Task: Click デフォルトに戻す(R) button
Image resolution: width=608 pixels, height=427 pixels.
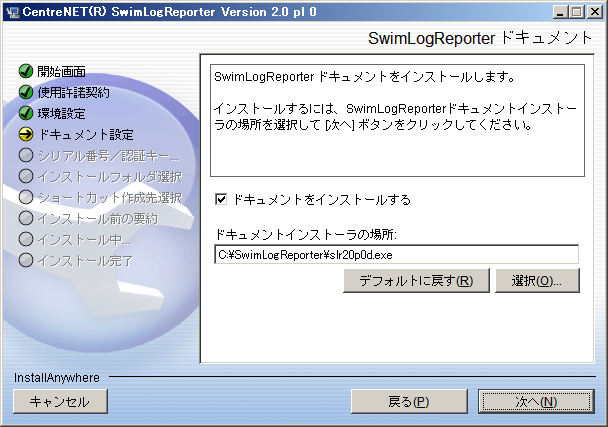Action: click(416, 280)
